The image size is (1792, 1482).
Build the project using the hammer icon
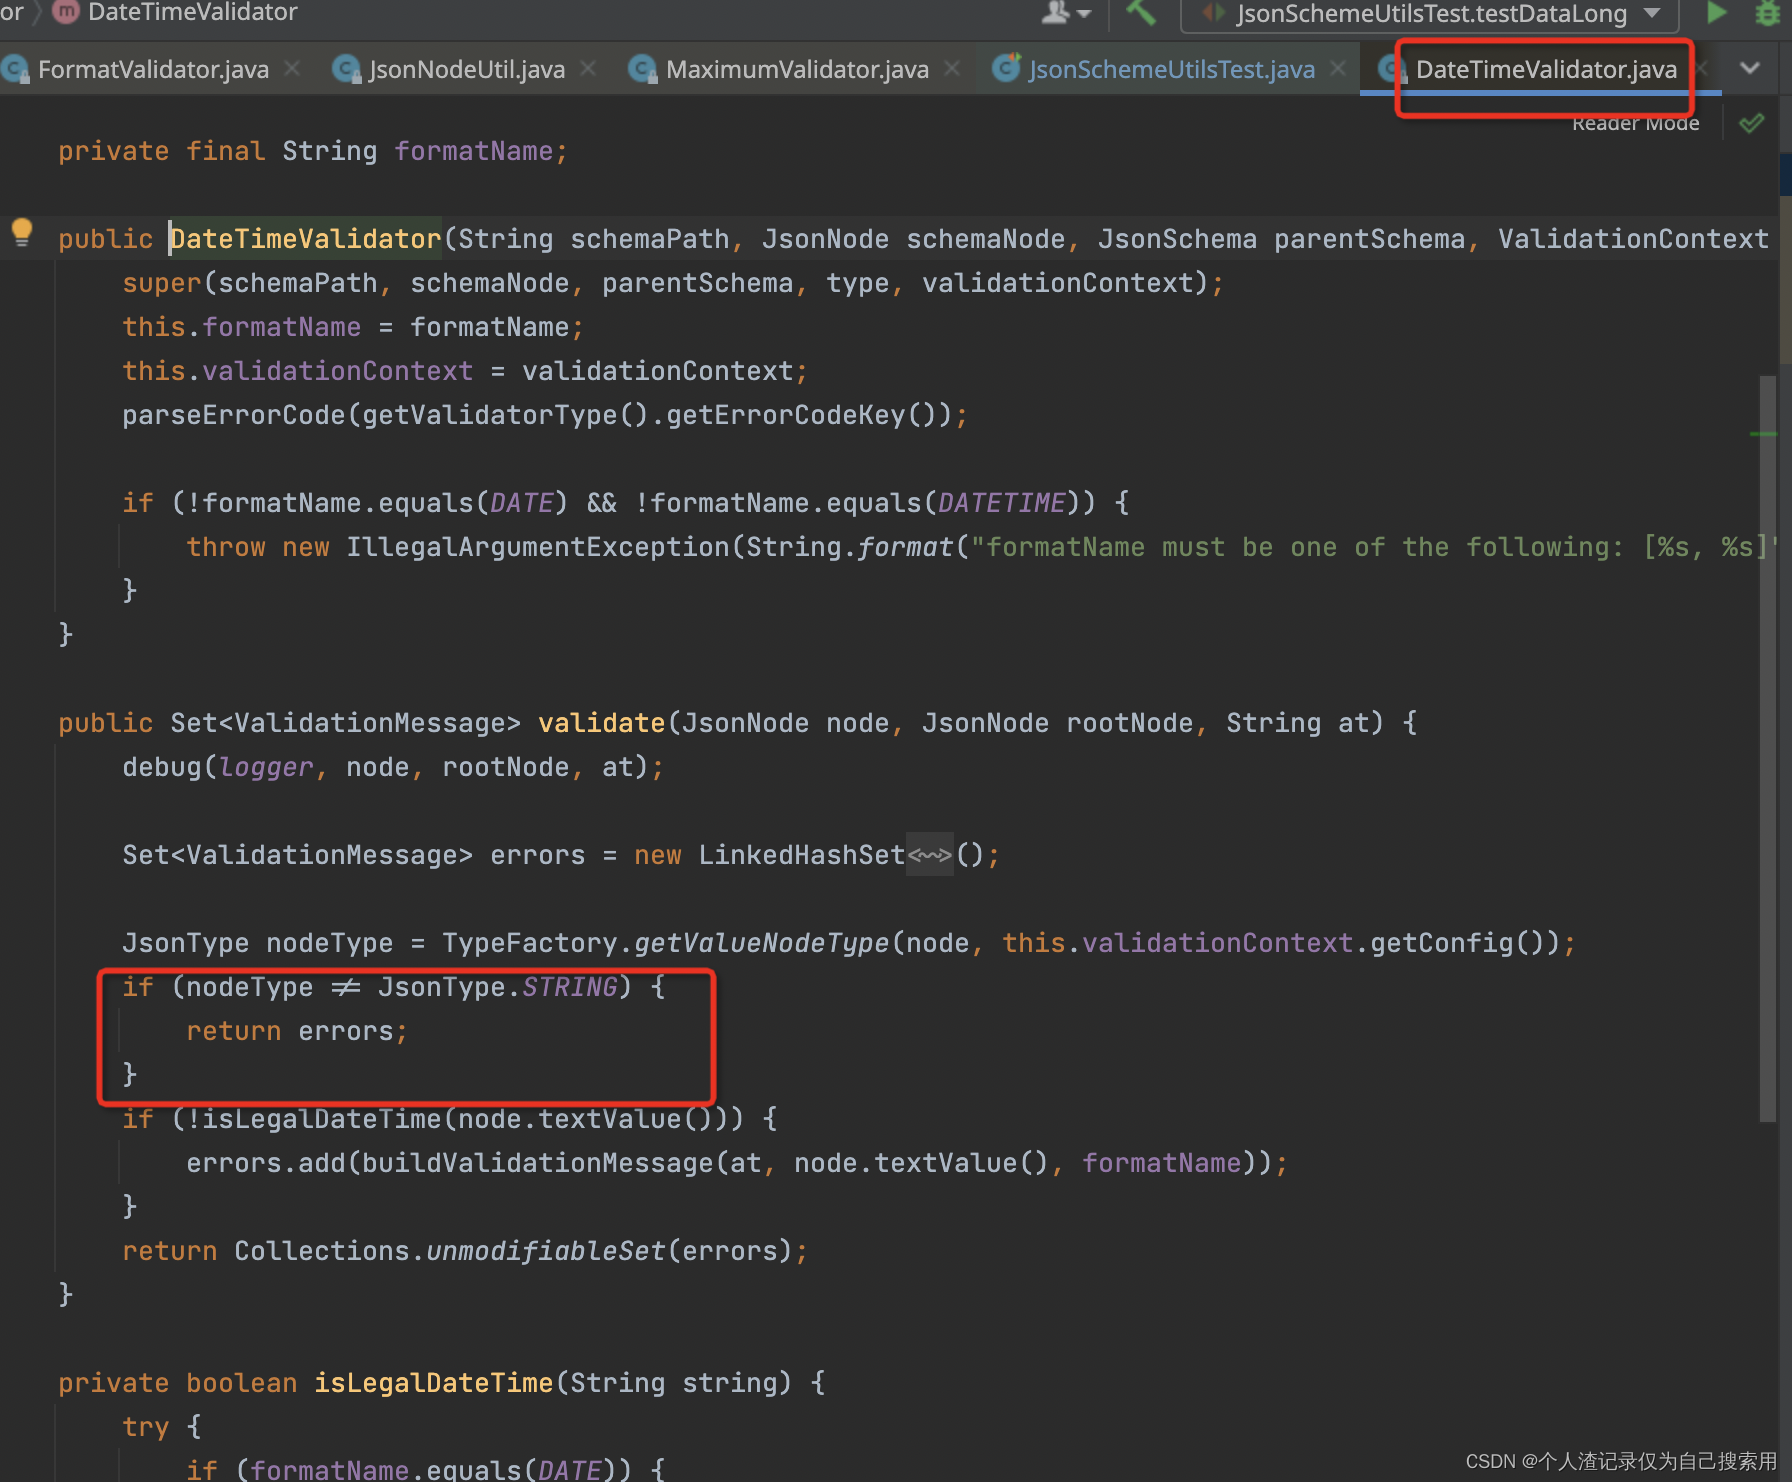[1140, 14]
